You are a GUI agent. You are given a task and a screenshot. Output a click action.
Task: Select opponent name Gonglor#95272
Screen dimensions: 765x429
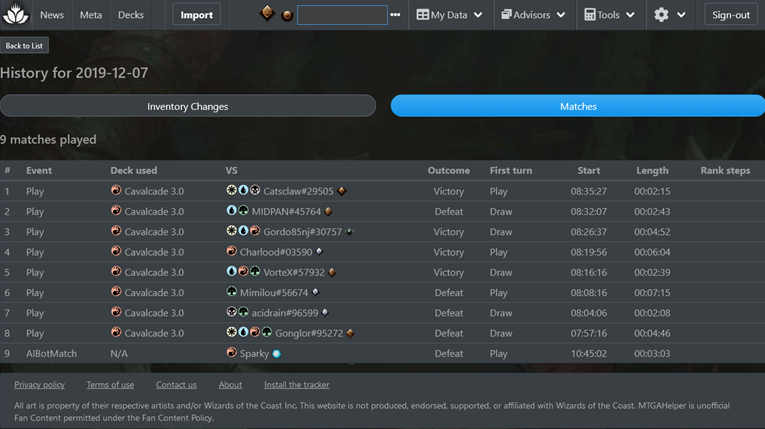point(309,333)
